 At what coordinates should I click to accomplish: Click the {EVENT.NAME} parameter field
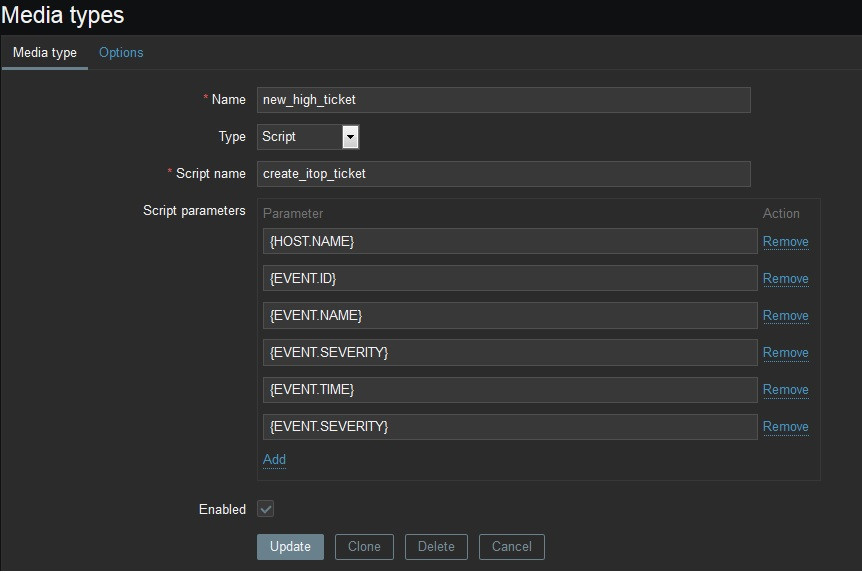510,315
